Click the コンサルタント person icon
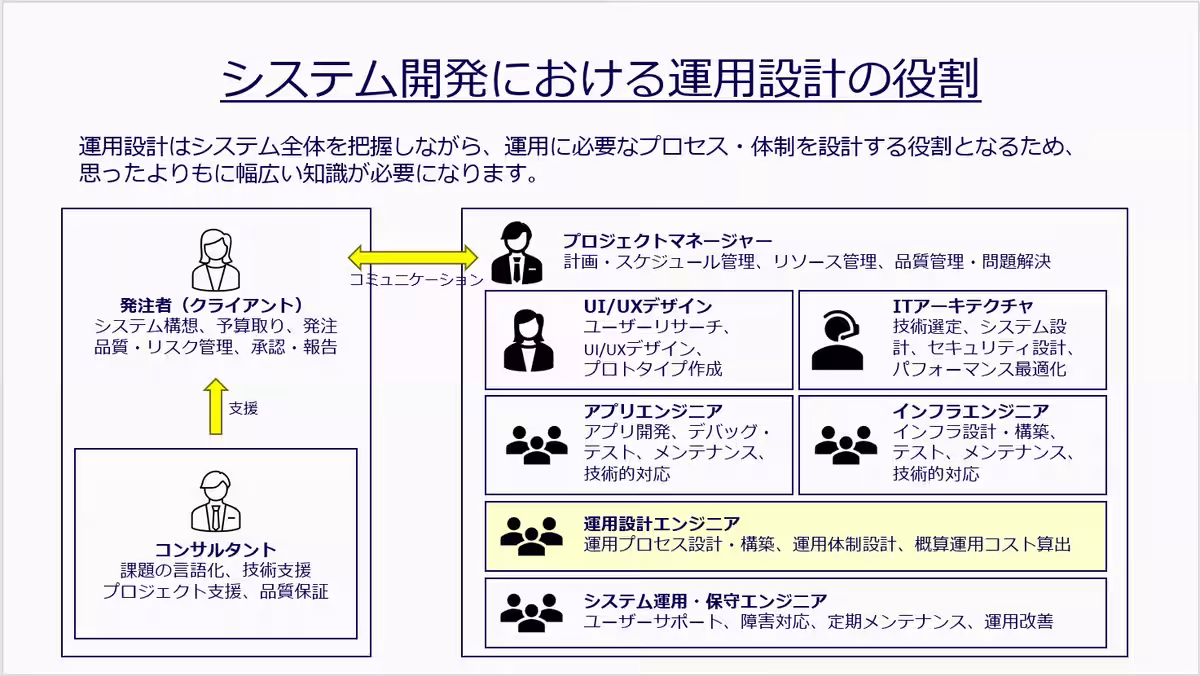 pos(213,500)
